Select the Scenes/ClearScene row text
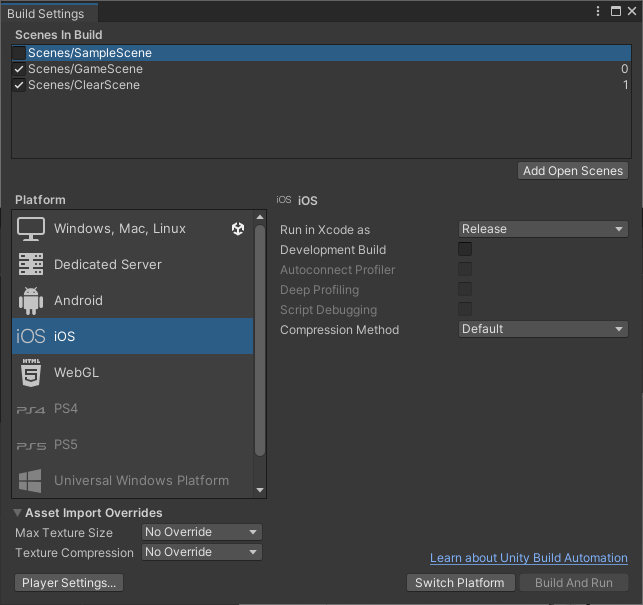Screen dimensions: 643x605 click(84, 85)
